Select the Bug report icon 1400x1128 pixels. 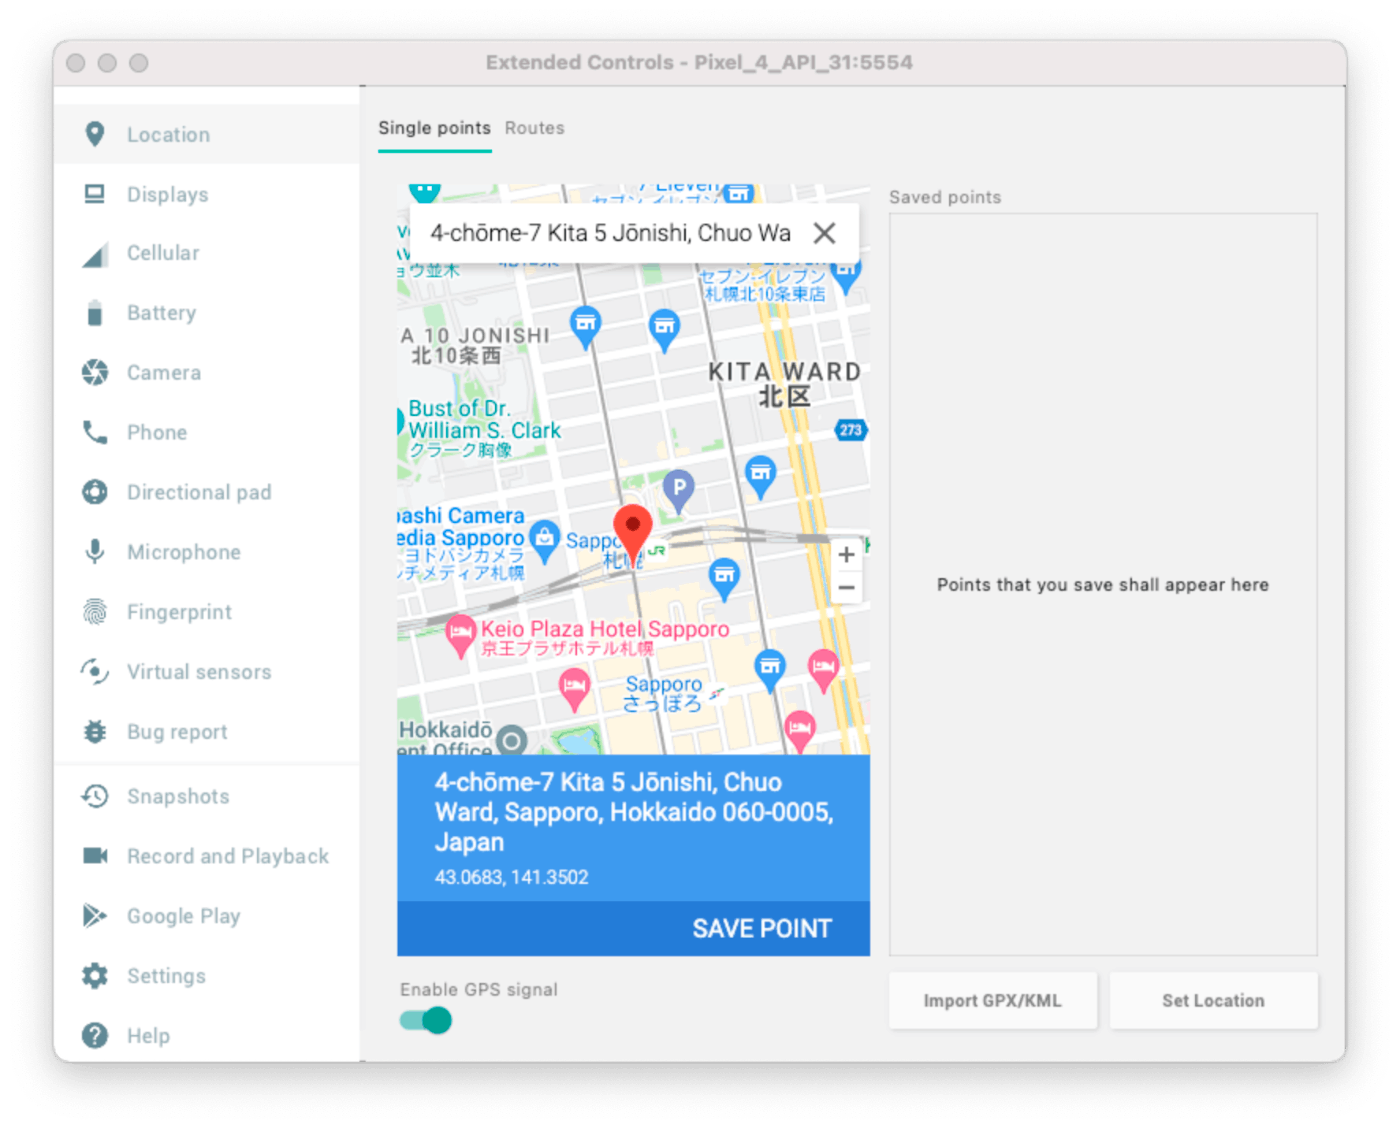95,732
